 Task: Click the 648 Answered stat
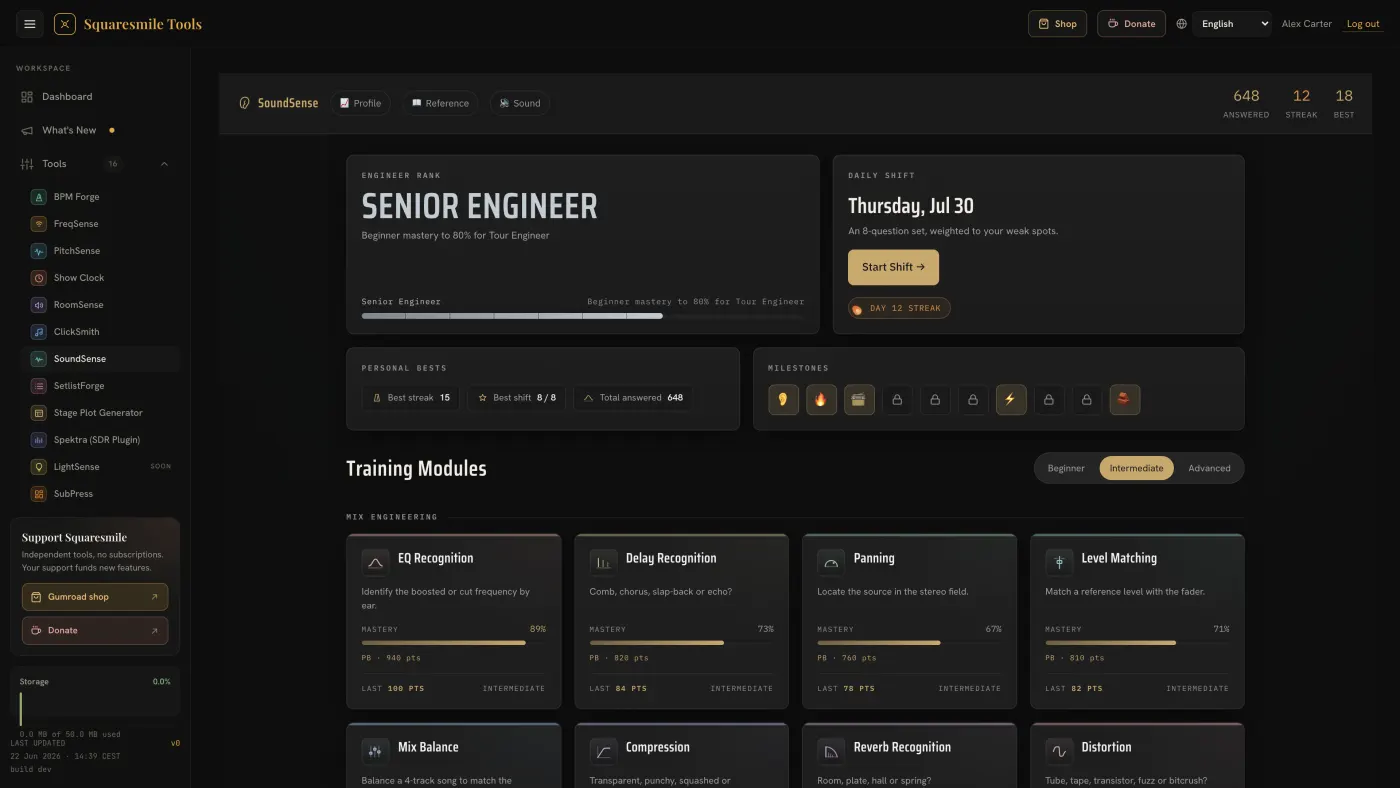[1246, 103]
